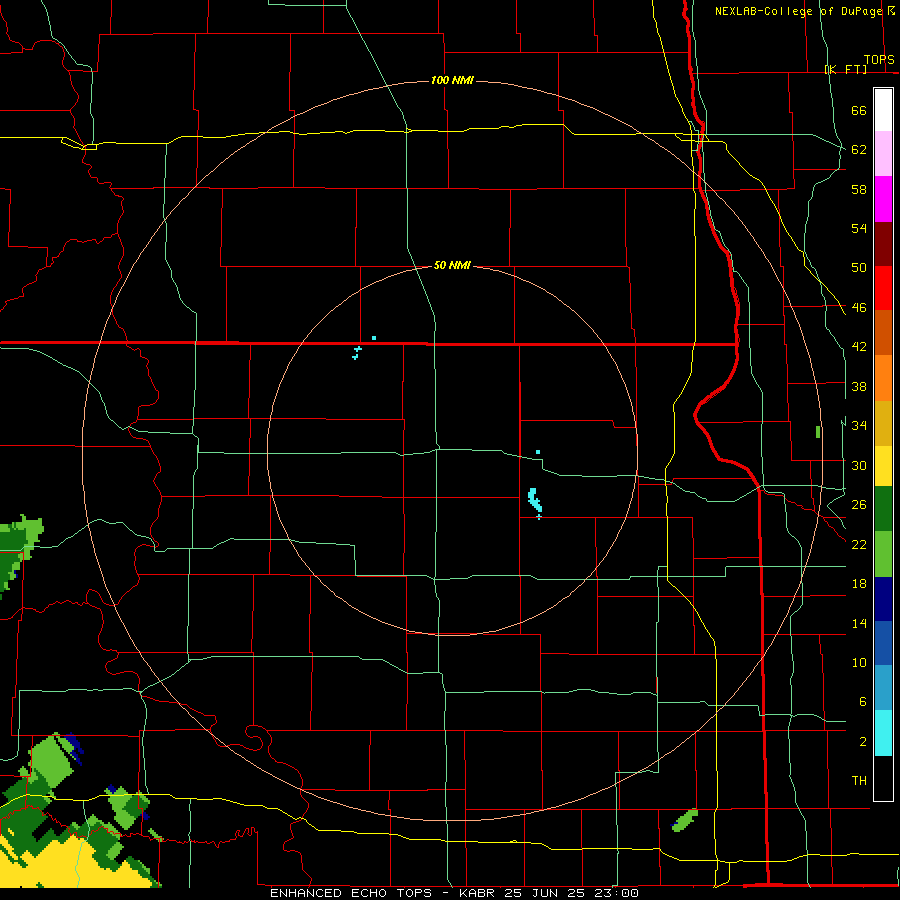The height and width of the screenshot is (900, 900).
Task: Select the light green legend swatch
Action: click(x=883, y=554)
